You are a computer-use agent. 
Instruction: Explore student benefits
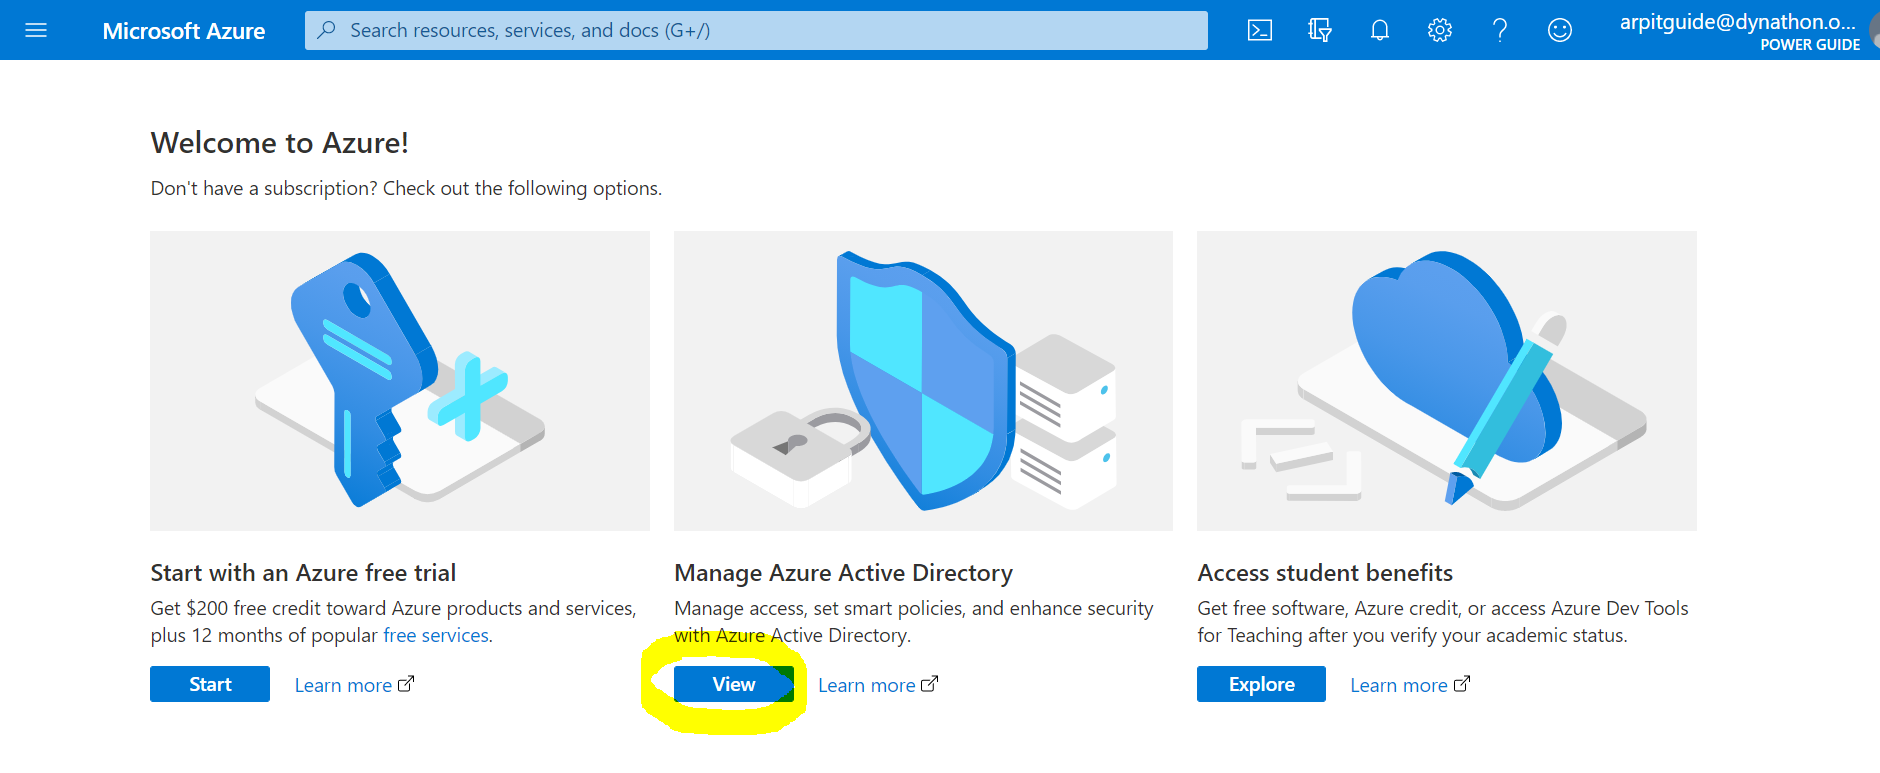(x=1261, y=684)
